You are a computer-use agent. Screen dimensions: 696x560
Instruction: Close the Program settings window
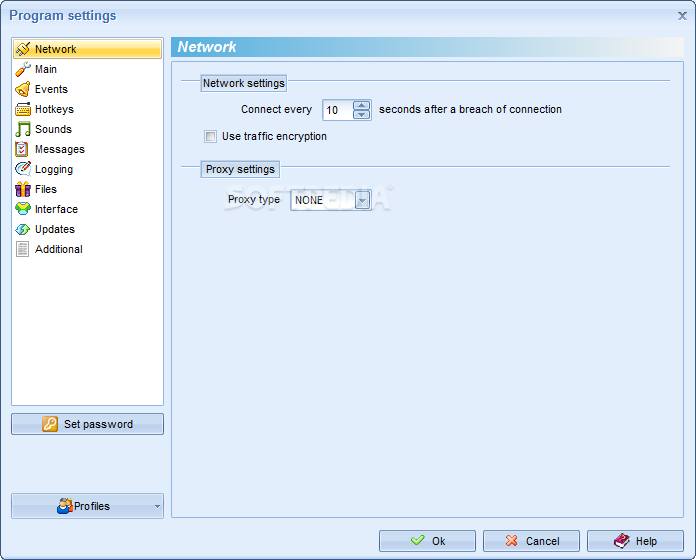tap(682, 16)
